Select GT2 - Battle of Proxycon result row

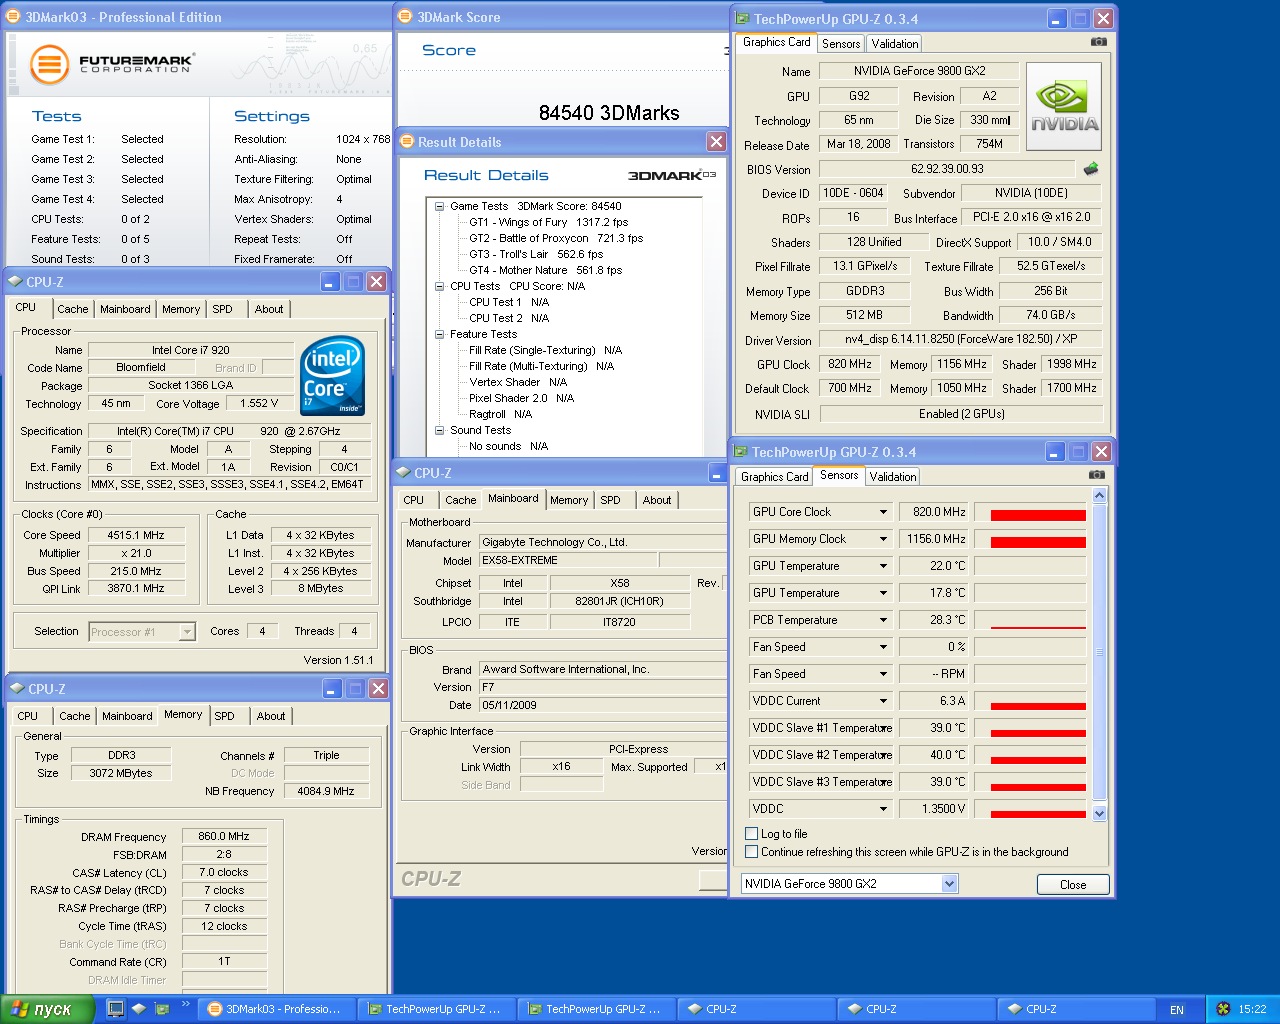tap(555, 238)
